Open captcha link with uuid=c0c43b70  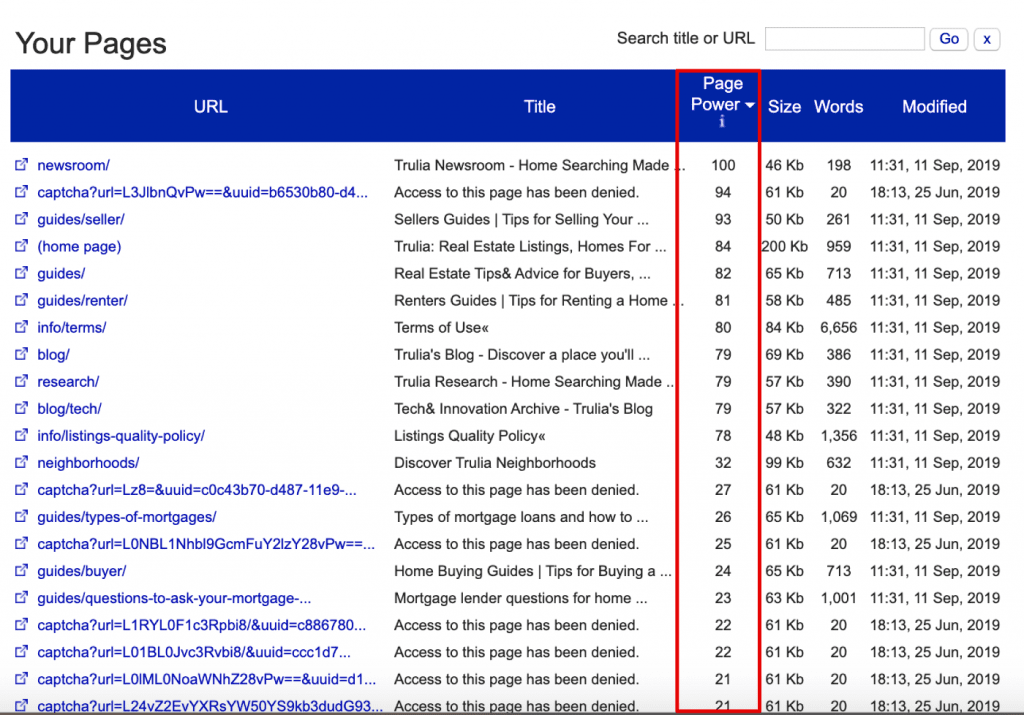coord(197,490)
